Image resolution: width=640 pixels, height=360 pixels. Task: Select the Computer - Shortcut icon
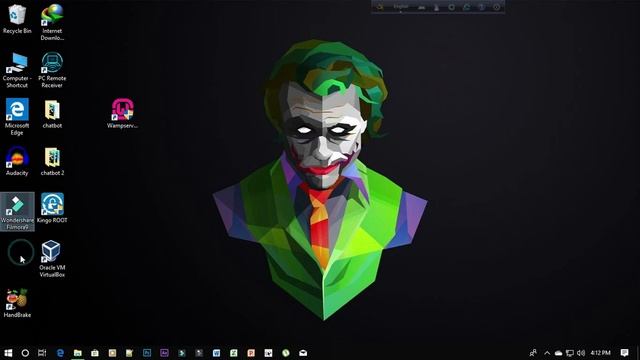17,70
